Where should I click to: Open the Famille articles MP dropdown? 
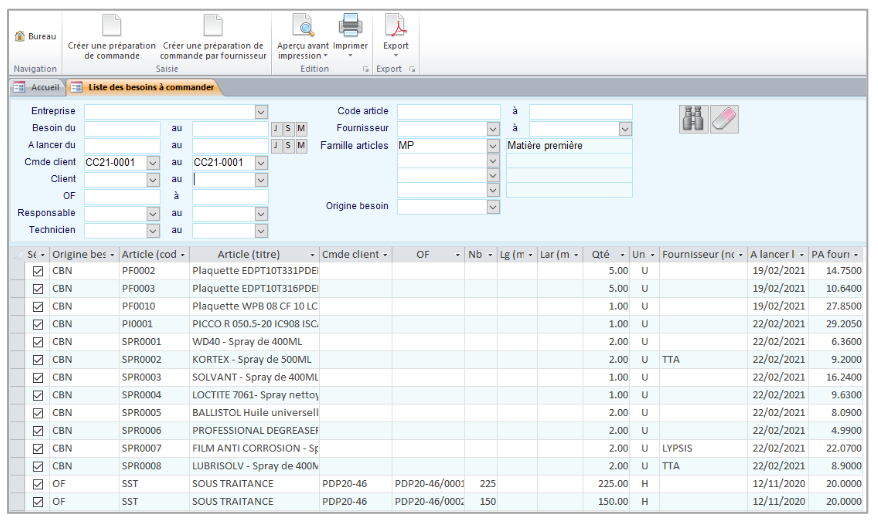click(x=493, y=146)
